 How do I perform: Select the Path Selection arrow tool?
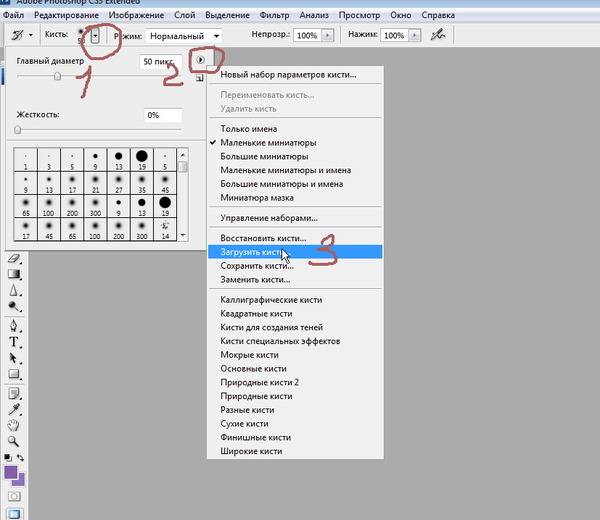tap(14, 358)
